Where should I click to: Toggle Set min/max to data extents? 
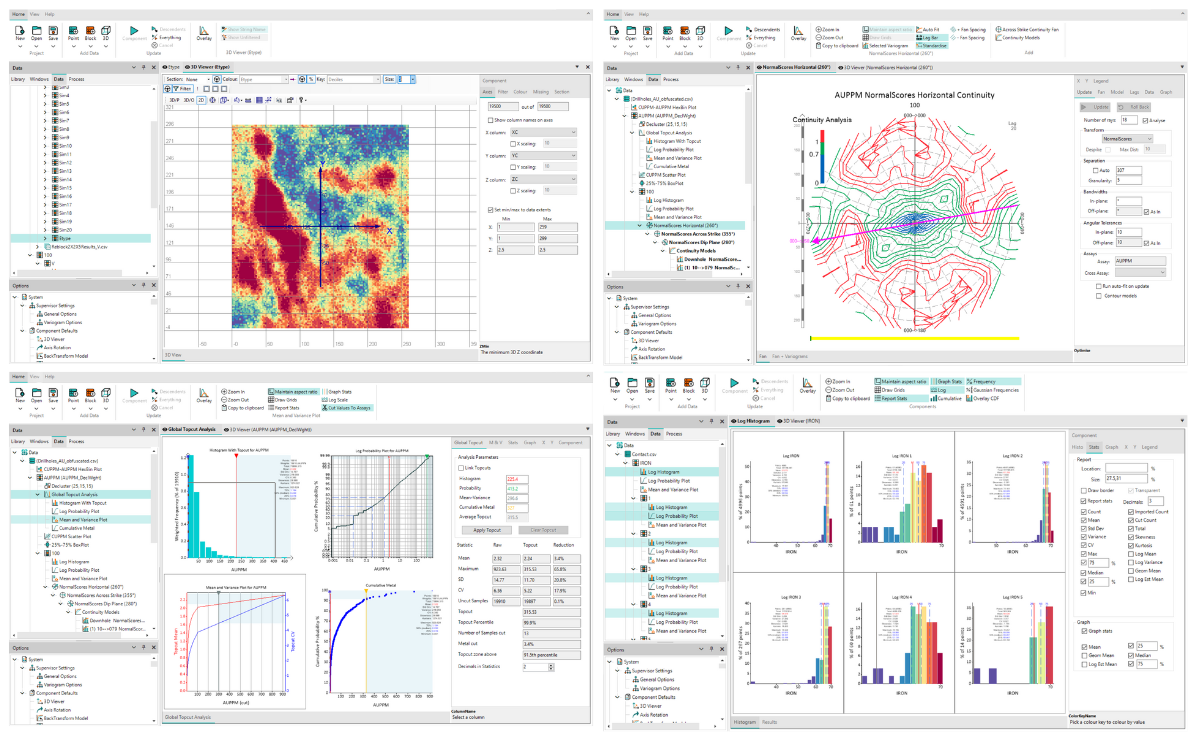pyautogui.click(x=490, y=210)
